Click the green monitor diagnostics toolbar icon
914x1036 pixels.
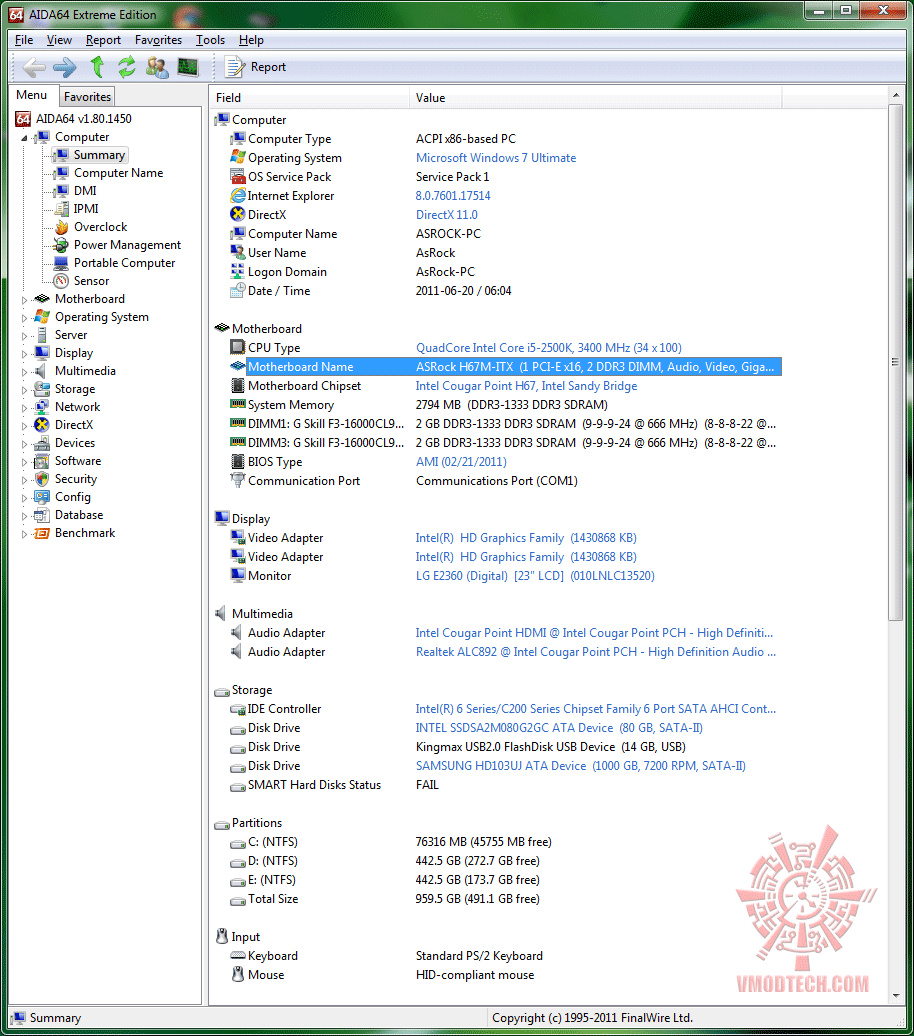[x=188, y=67]
